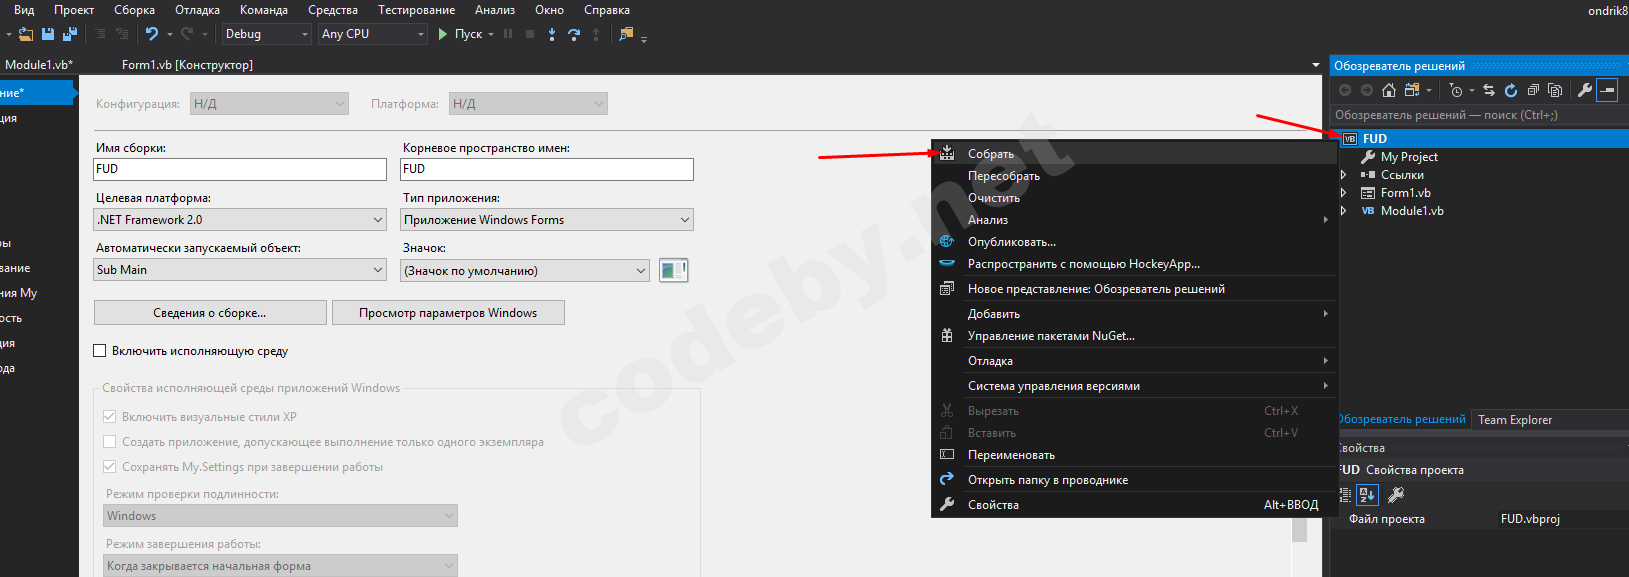Click the Сведения о сборке... button
This screenshot has height=577, width=1629.
[x=210, y=313]
